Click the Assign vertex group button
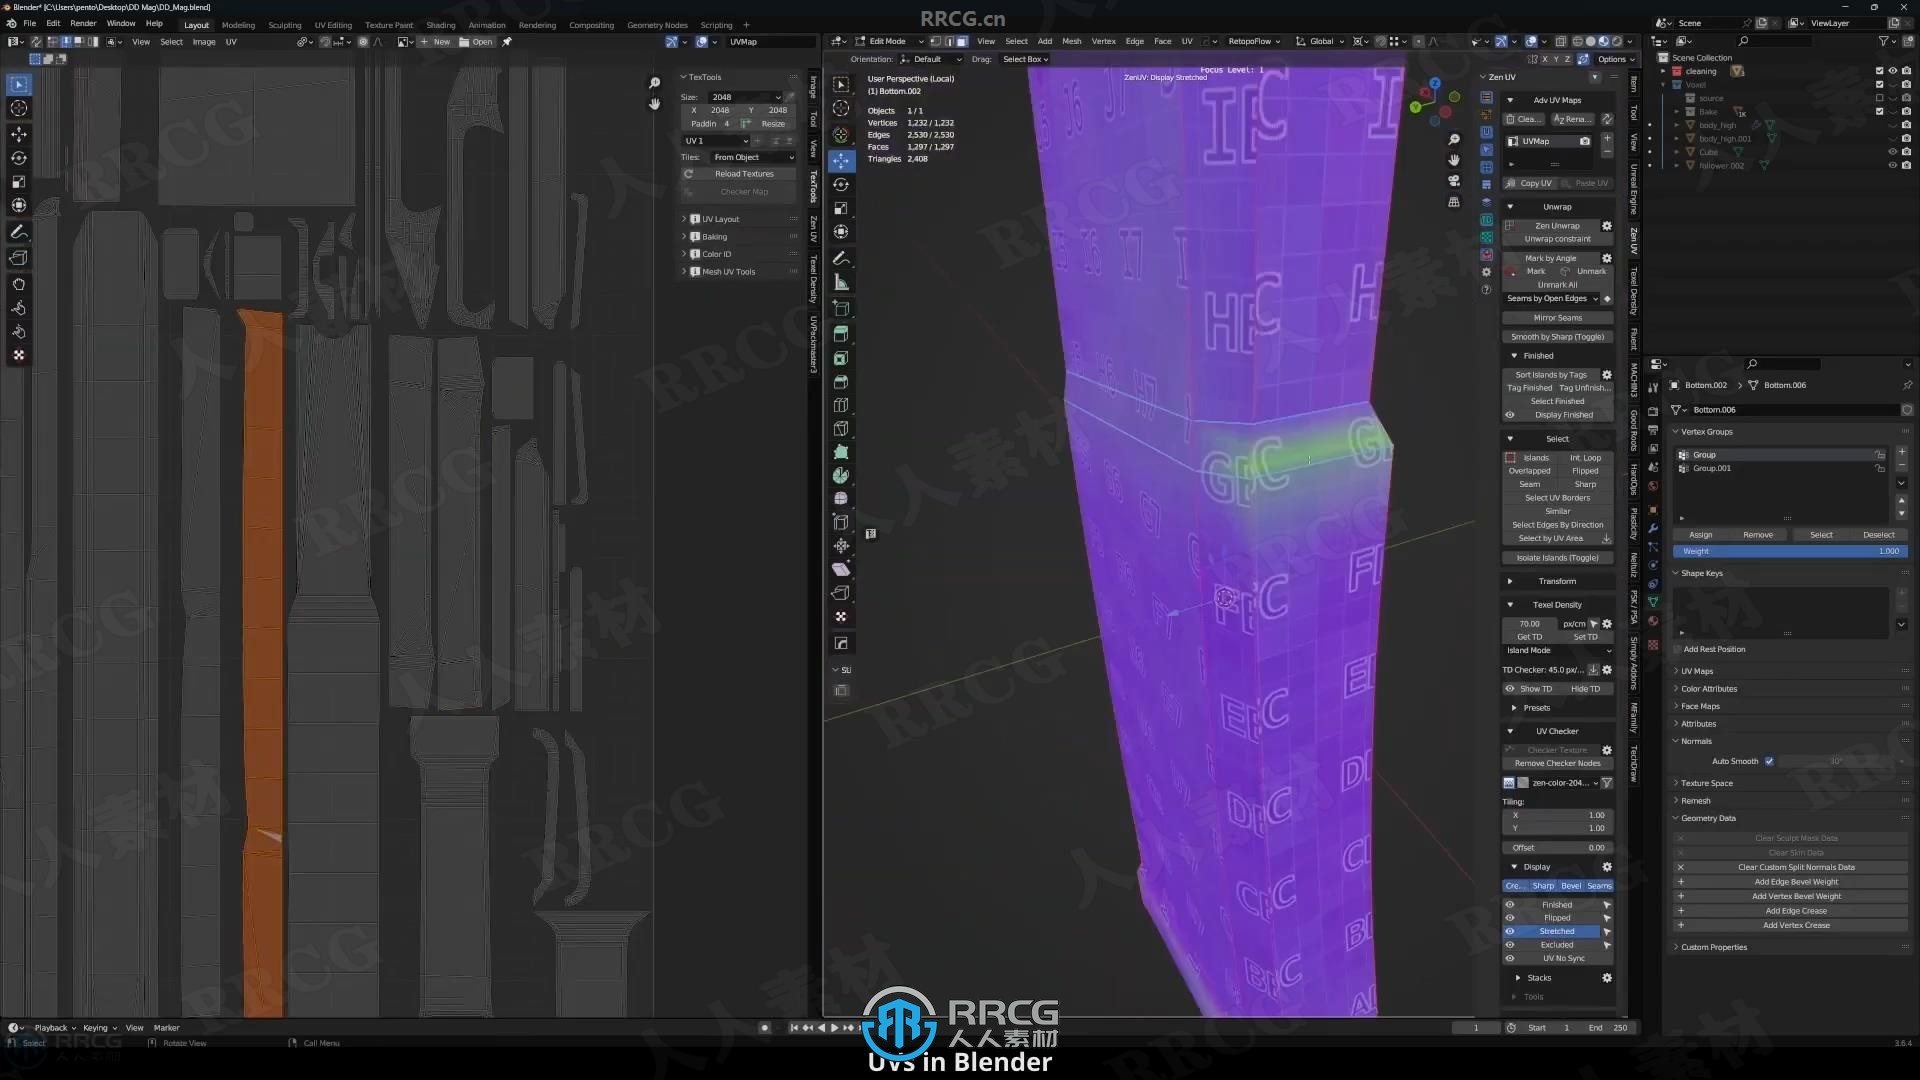1920x1080 pixels. click(x=1701, y=535)
